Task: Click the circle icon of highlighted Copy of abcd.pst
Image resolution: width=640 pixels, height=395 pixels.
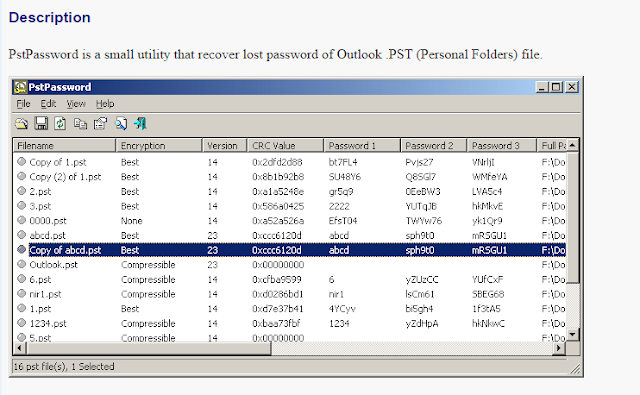Action: (x=22, y=249)
